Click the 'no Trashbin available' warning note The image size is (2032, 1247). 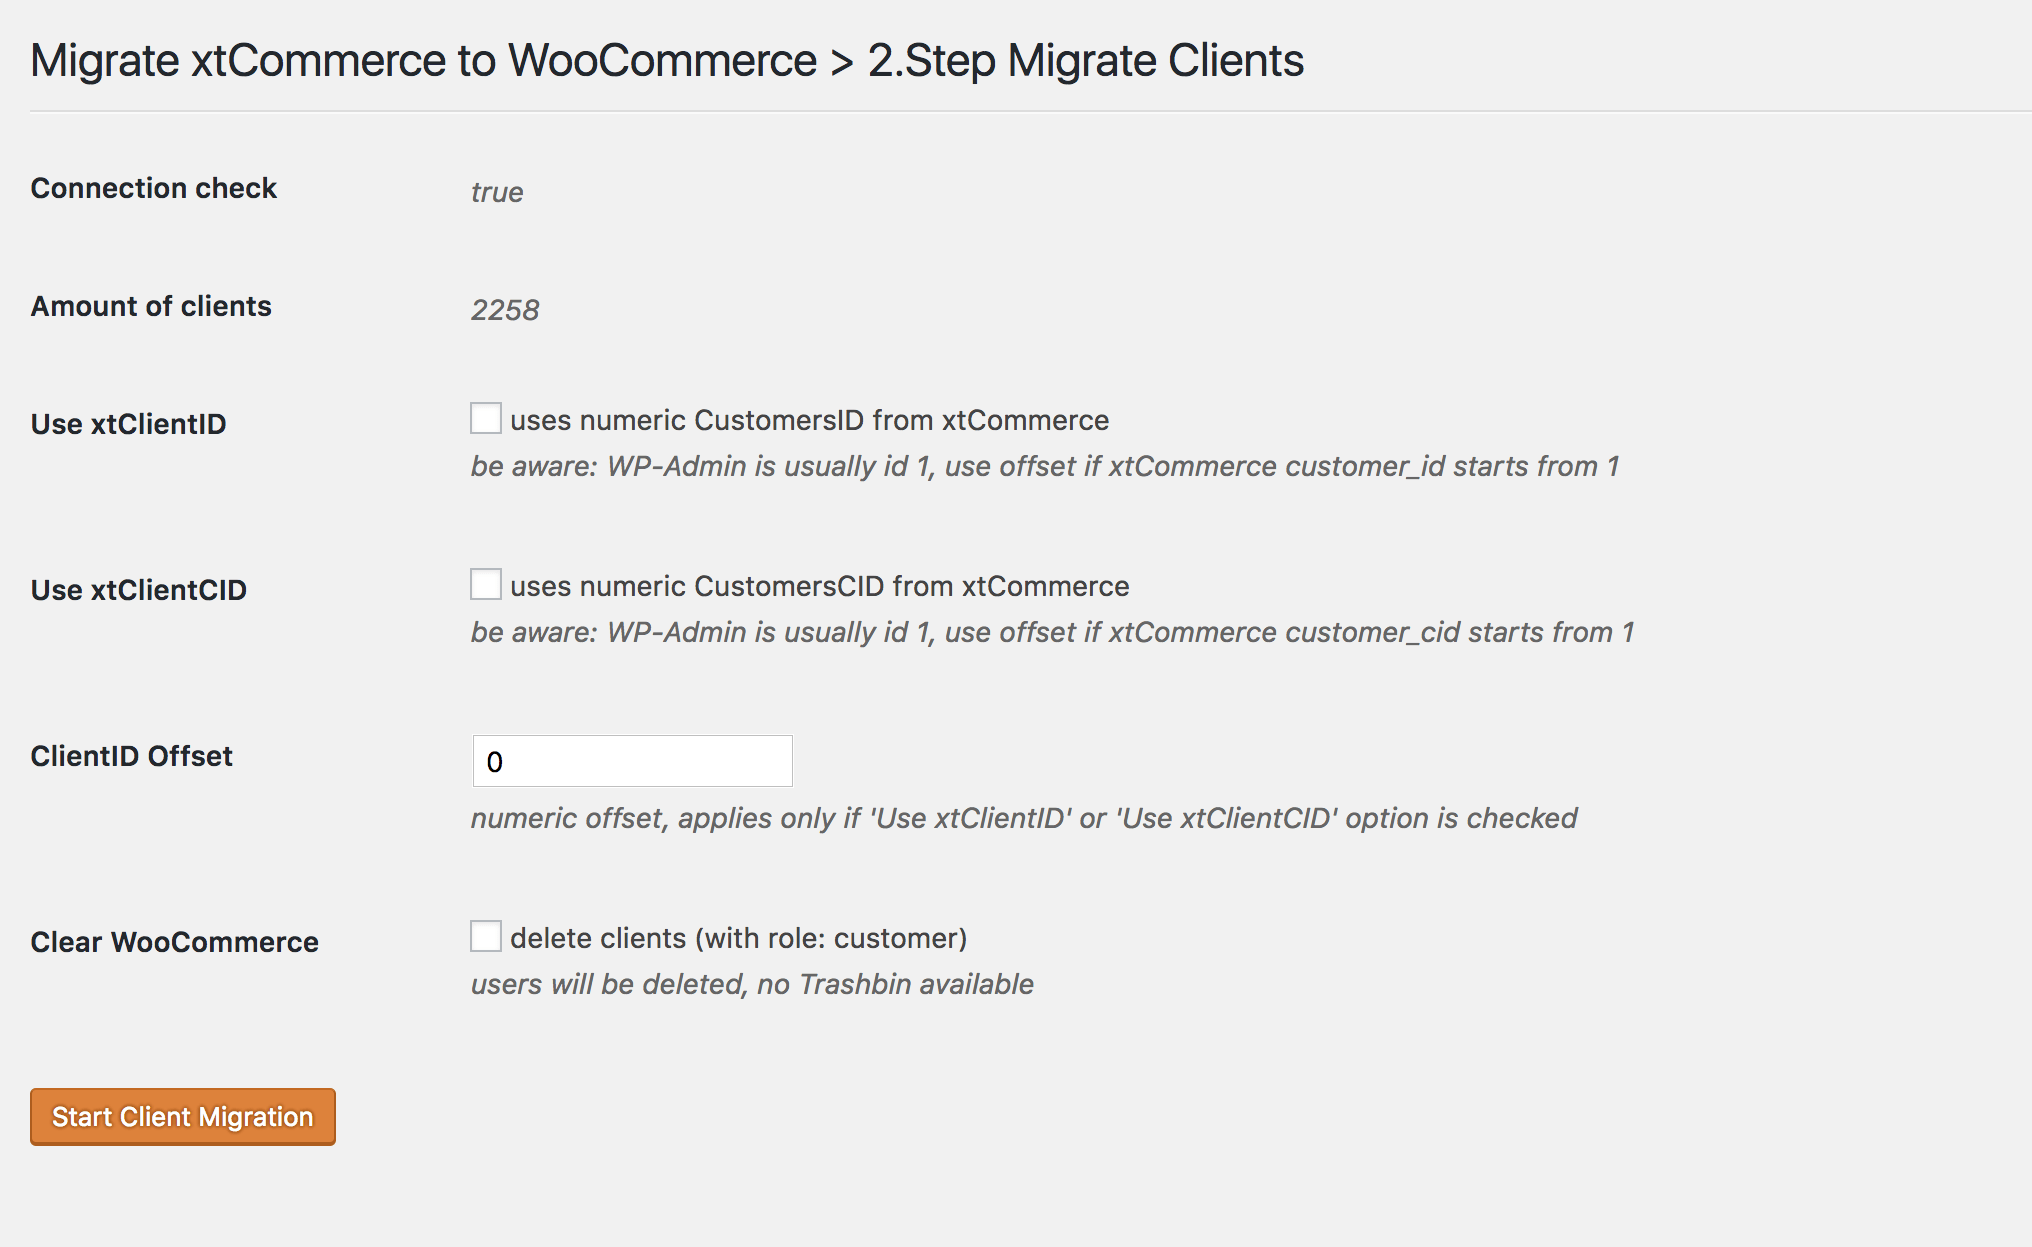(752, 984)
